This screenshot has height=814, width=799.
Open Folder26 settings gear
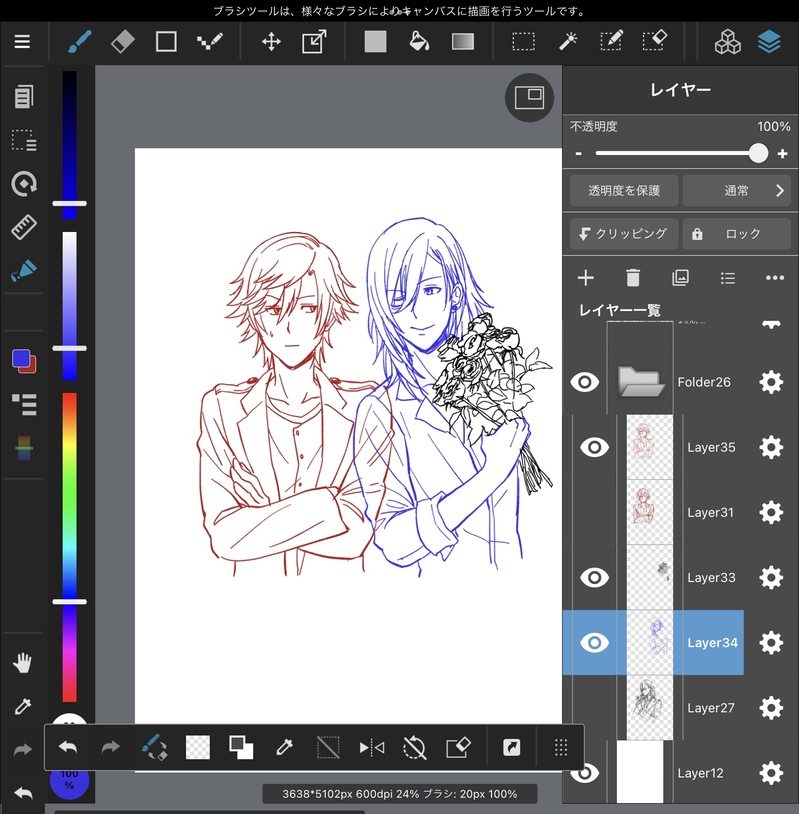pyautogui.click(x=771, y=382)
